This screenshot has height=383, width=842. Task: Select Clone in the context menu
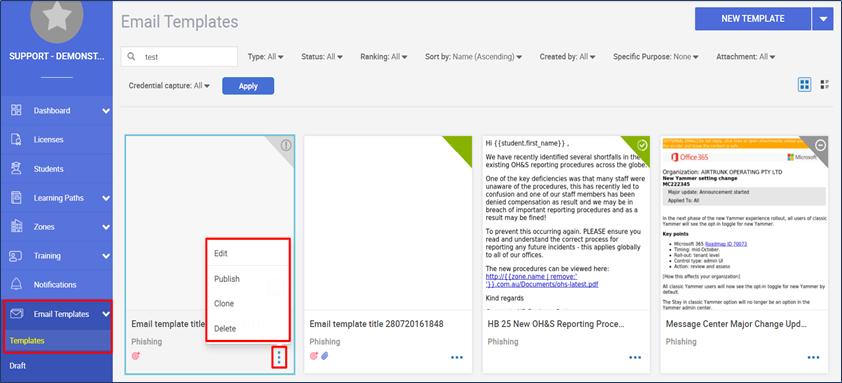(224, 303)
